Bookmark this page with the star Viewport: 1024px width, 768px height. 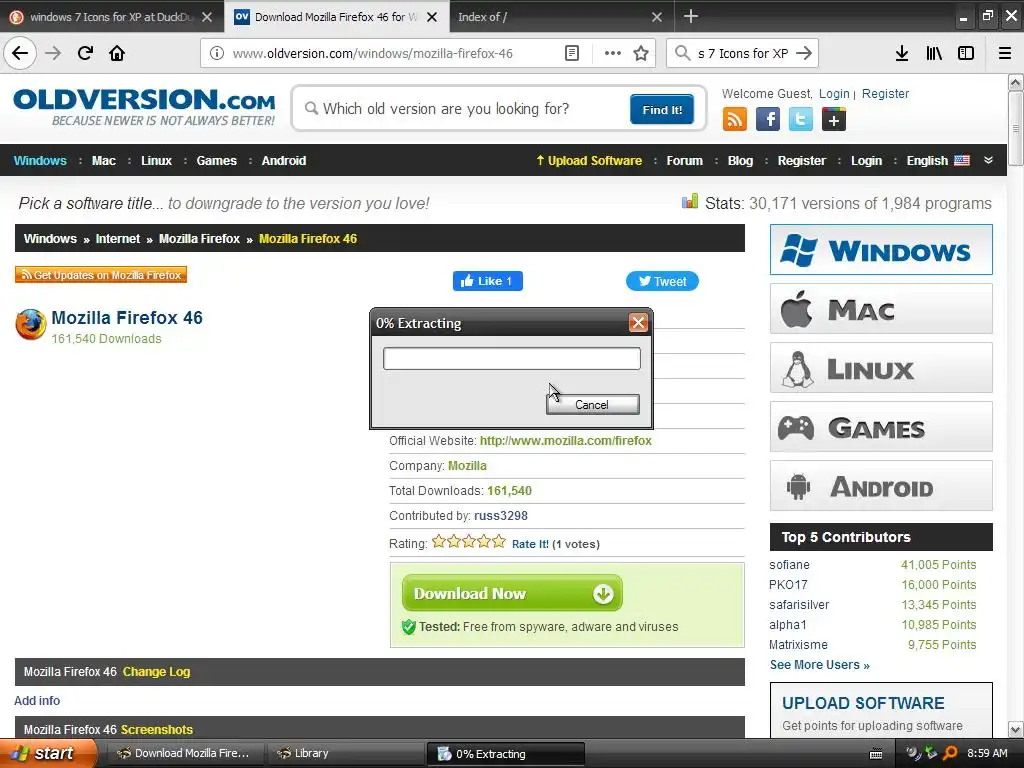pyautogui.click(x=641, y=54)
